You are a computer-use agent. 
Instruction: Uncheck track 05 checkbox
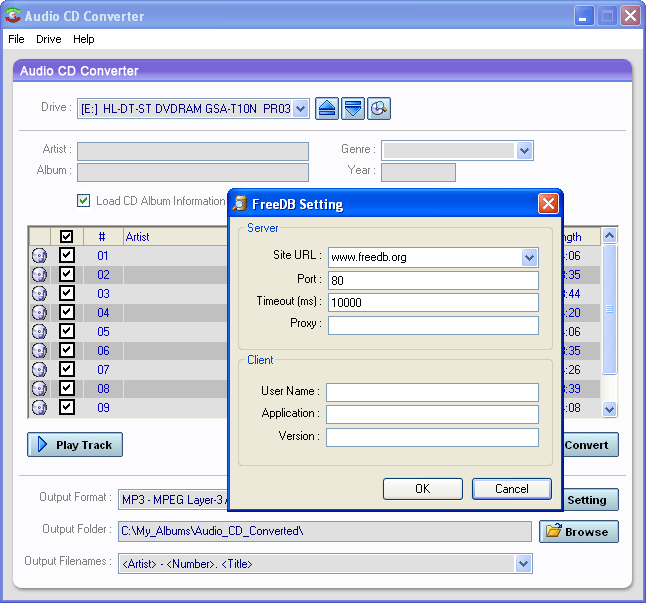pos(67,331)
